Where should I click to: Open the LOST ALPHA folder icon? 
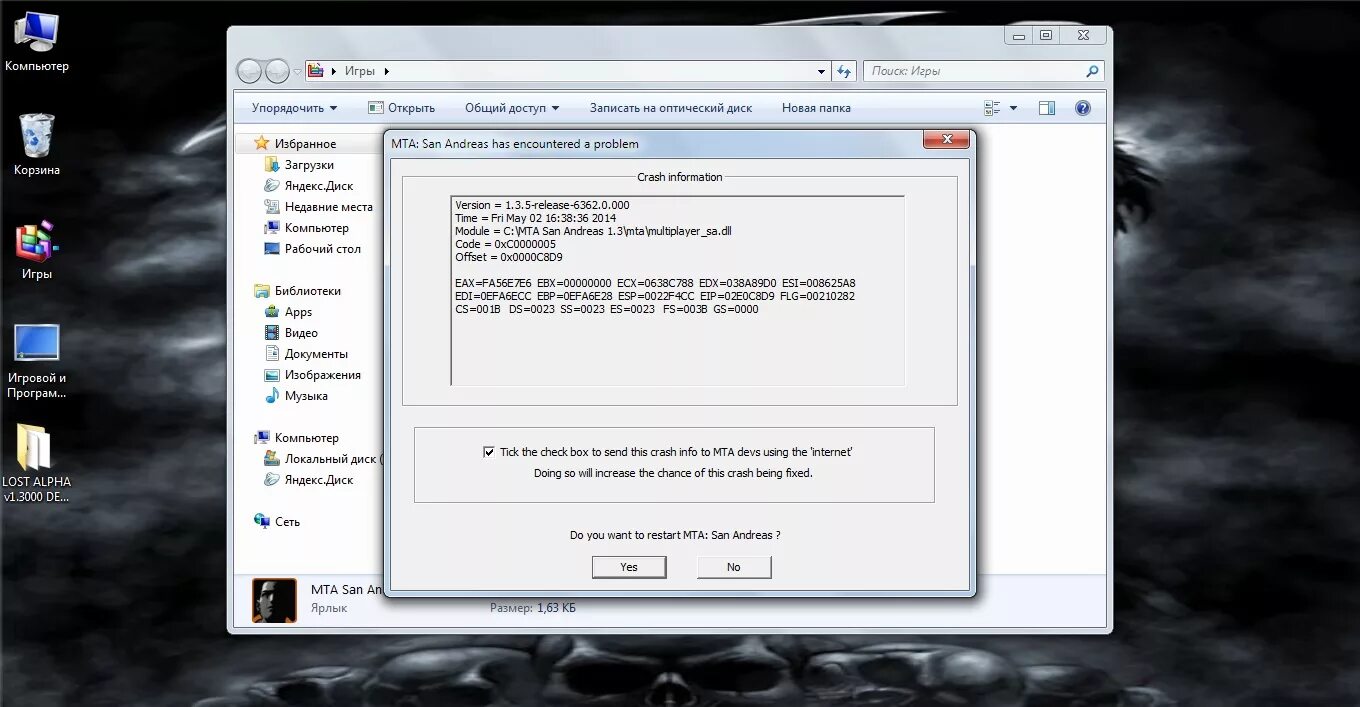click(x=36, y=463)
